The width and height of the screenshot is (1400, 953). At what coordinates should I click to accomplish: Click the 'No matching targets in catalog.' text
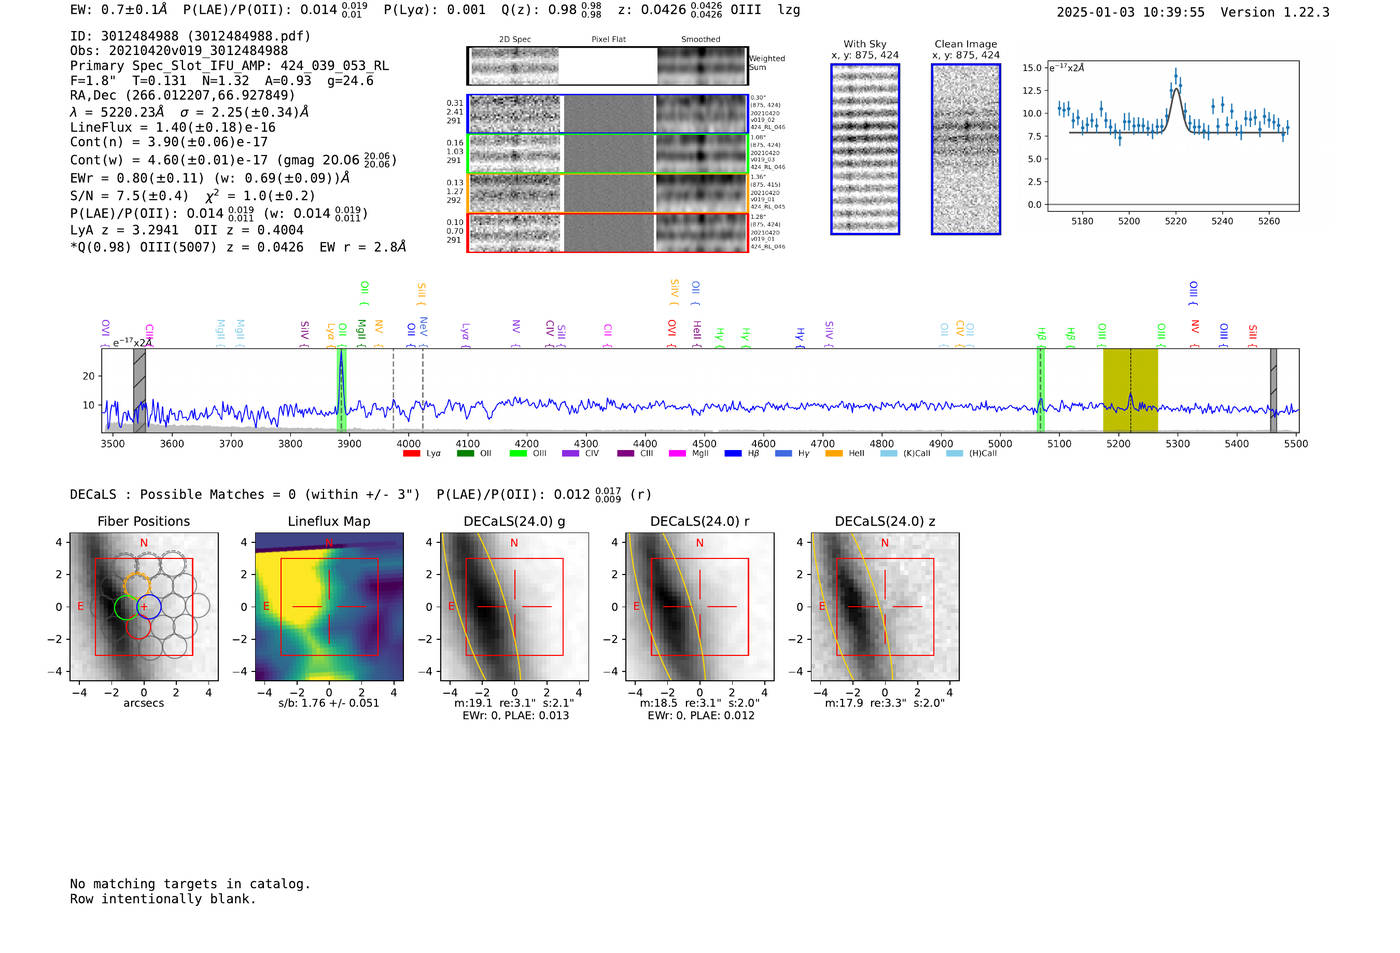[x=190, y=884]
